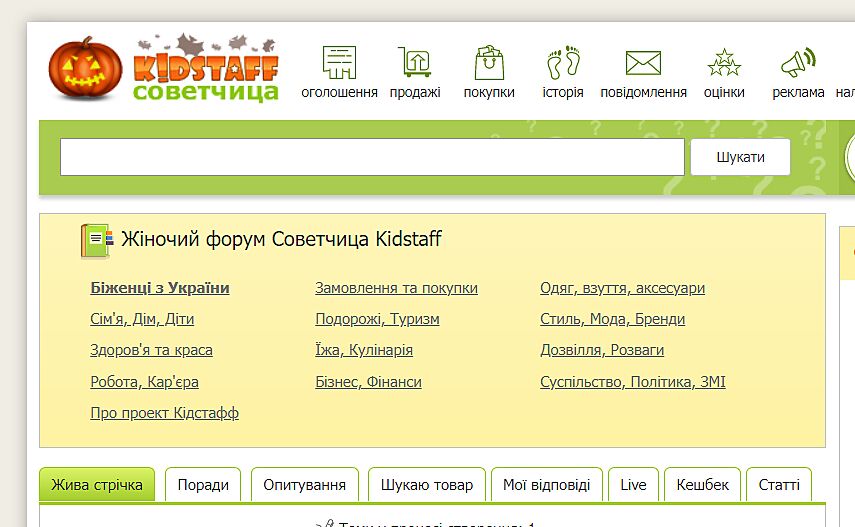Viewport: 855px width, 527px height.
Task: Open Суспільство, Політика, ЗМІ section
Action: point(632,382)
